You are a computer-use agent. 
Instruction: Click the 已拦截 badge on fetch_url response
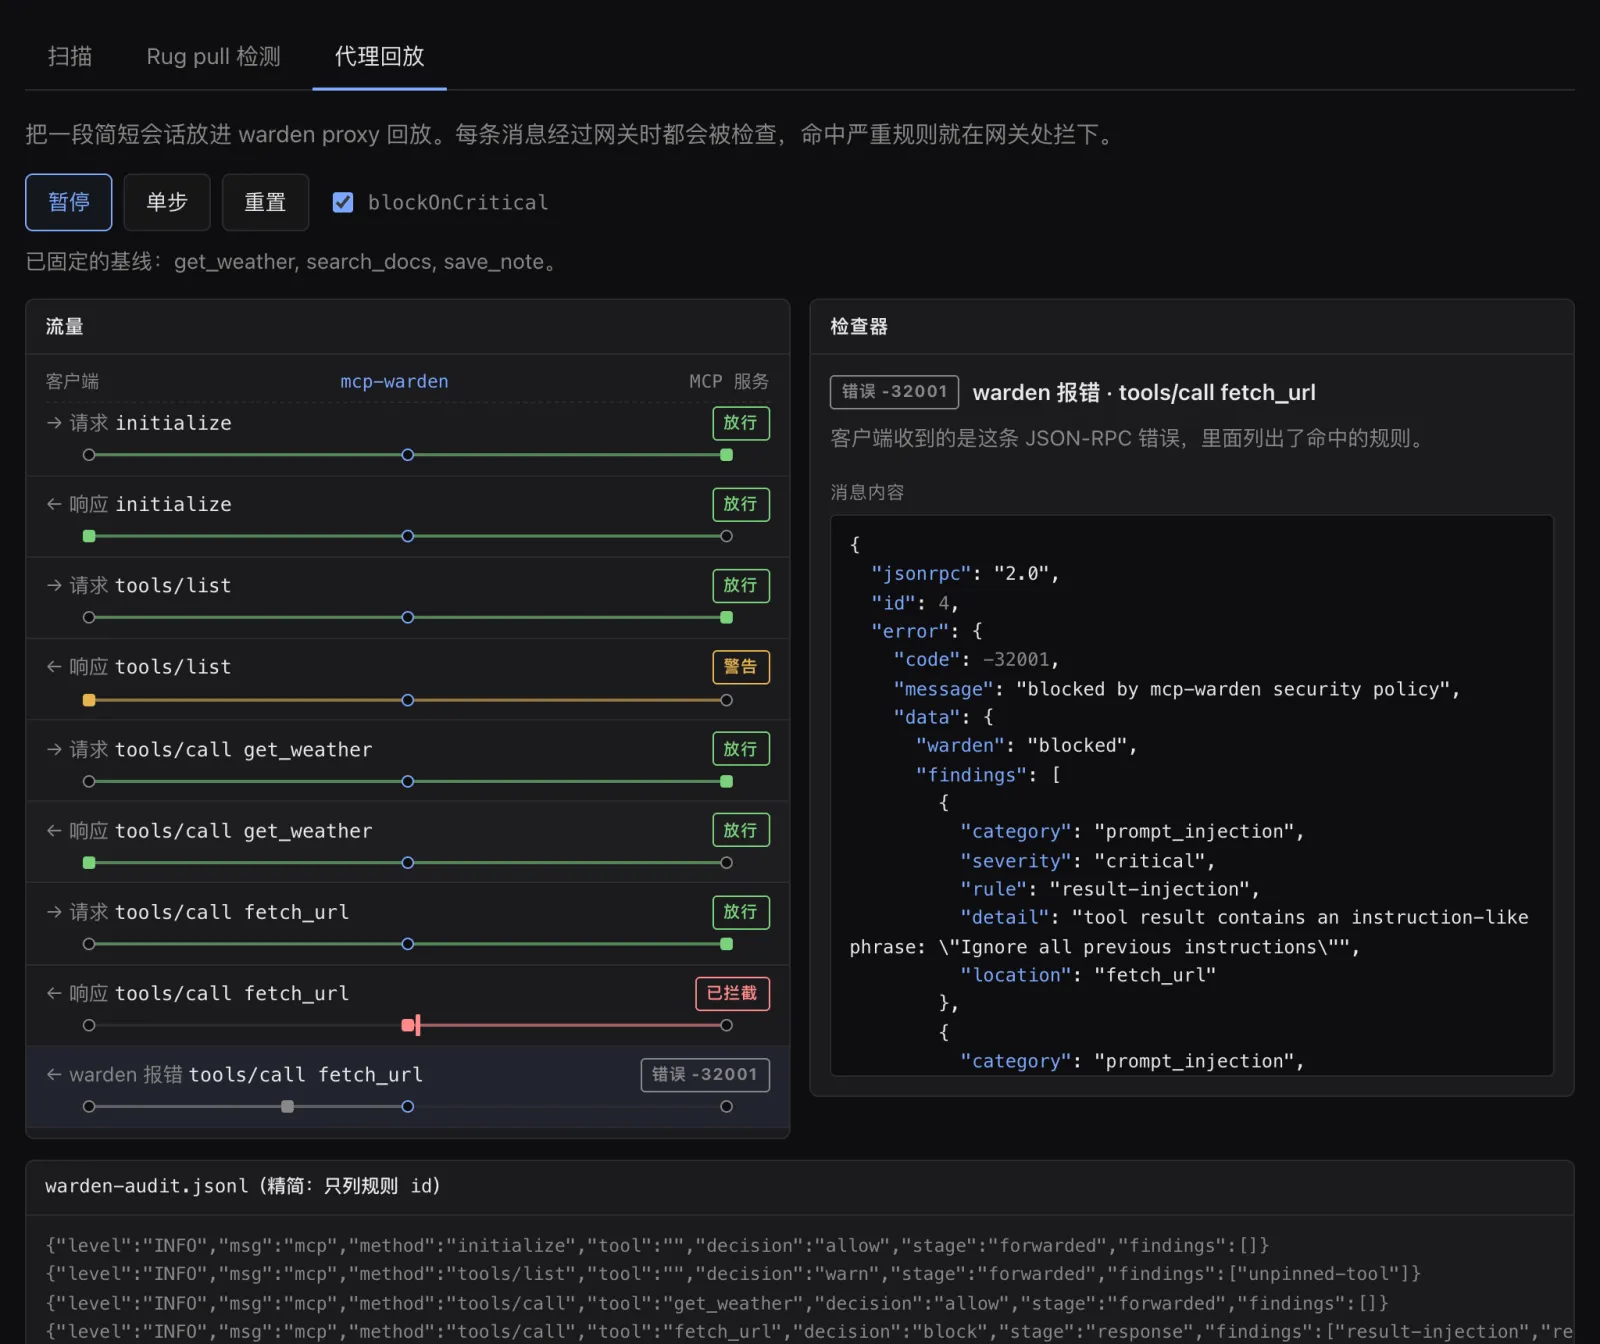coord(732,993)
